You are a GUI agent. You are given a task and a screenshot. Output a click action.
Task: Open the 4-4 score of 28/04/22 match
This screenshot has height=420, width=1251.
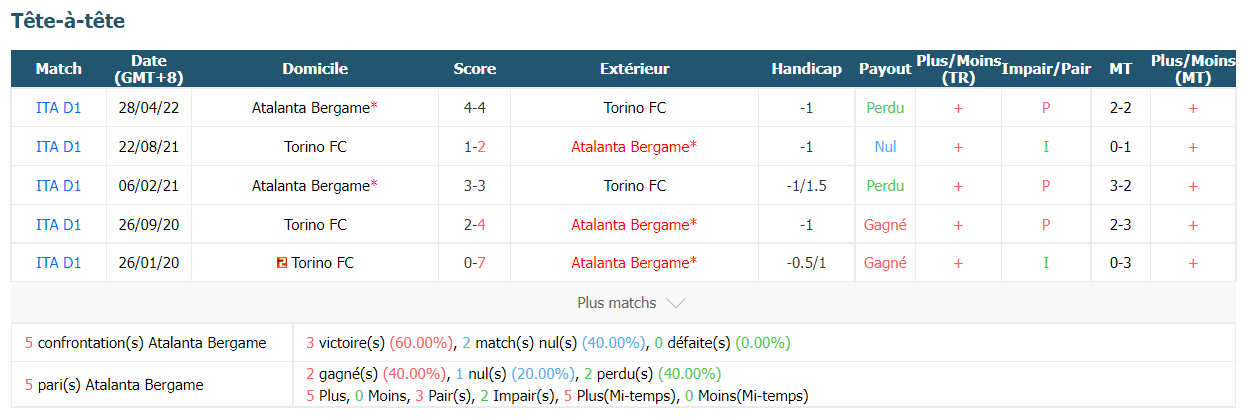tap(475, 108)
